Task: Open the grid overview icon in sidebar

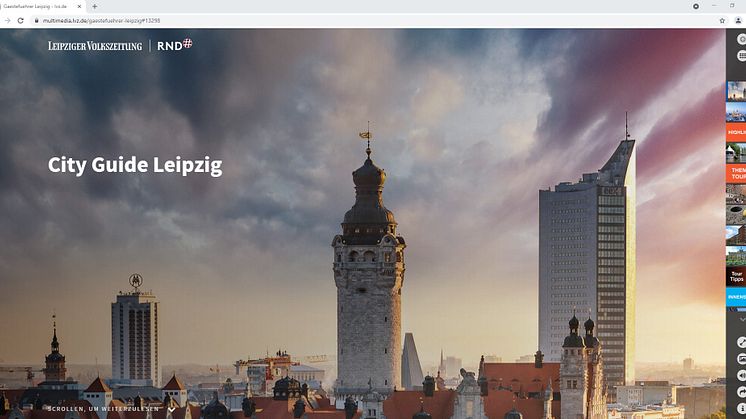Action: 741,56
